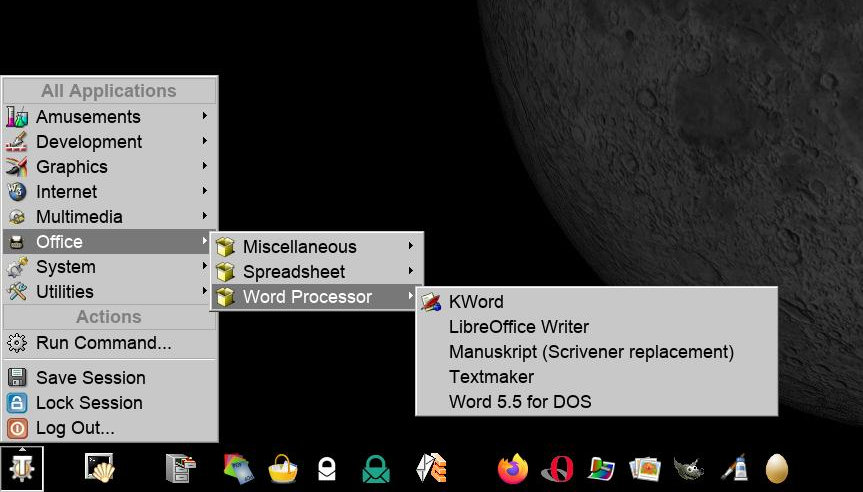863x492 pixels.
Task: Click the paintbrush and tube icon
Action: pyautogui.click(x=734, y=469)
